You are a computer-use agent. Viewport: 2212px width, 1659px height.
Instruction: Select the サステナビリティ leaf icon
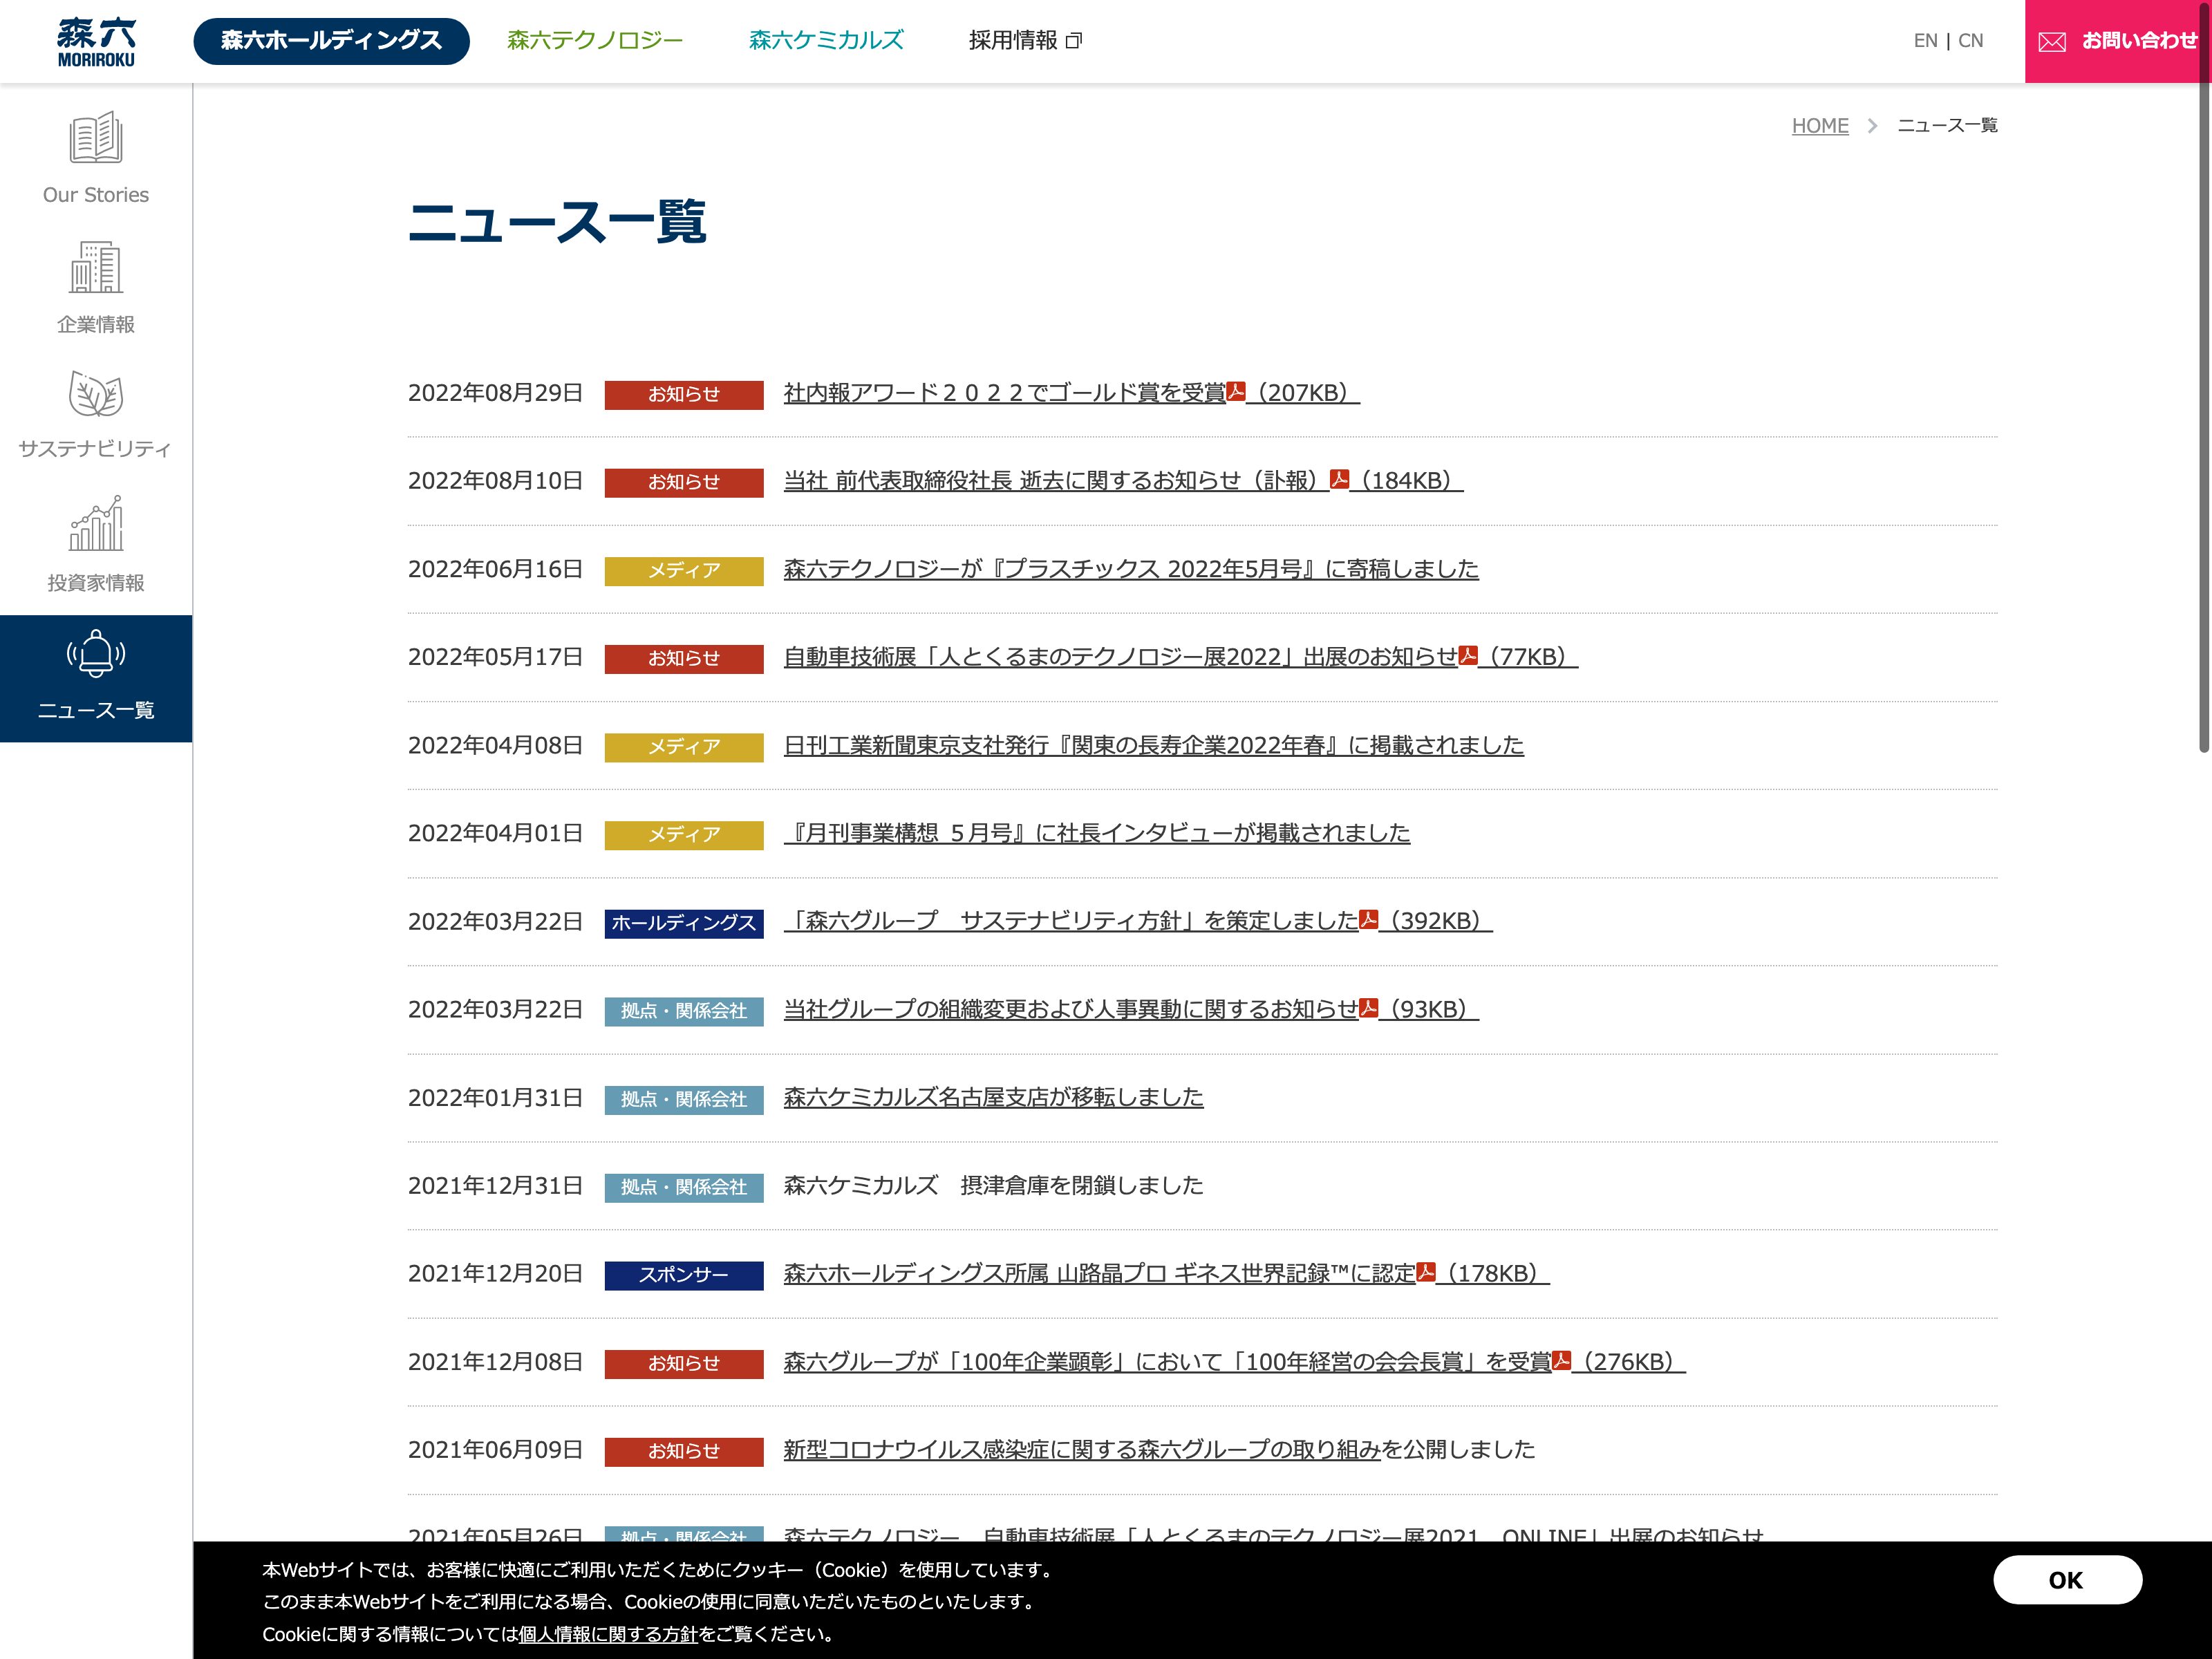96,394
